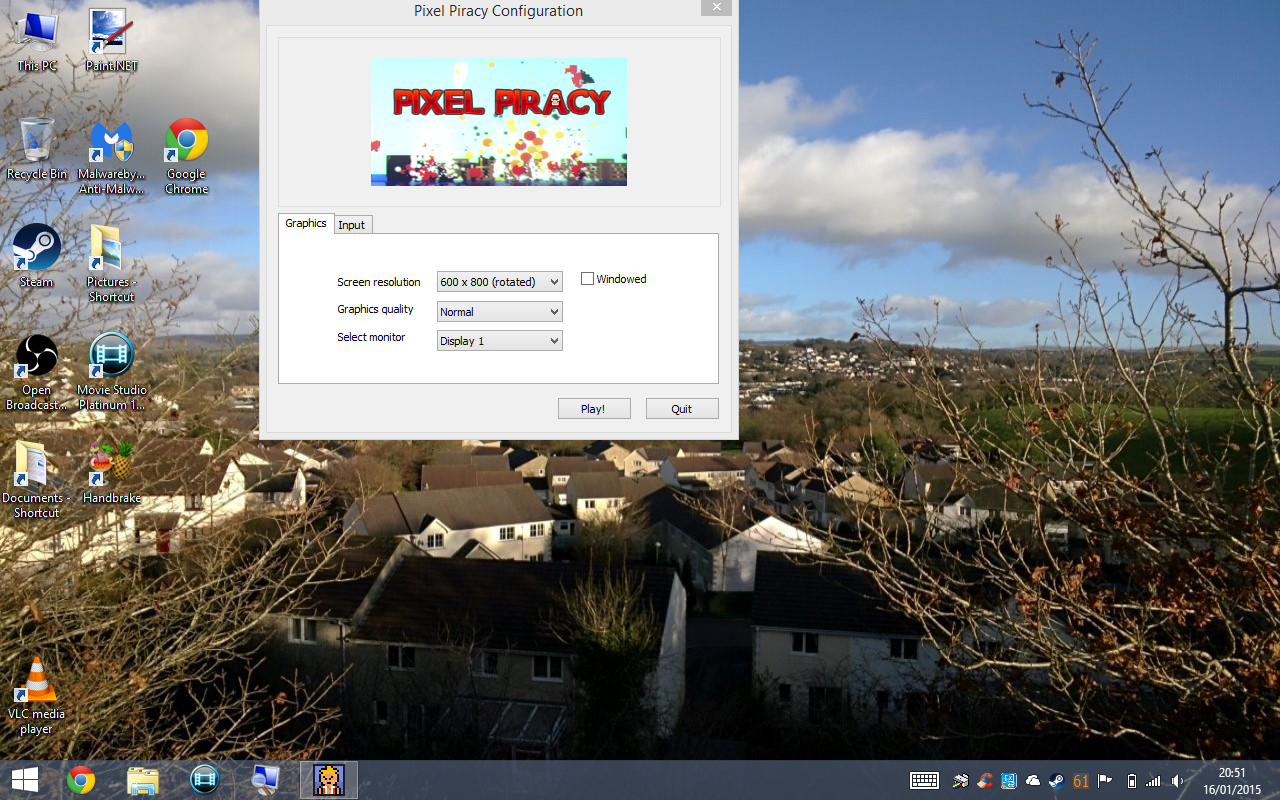Launch Handbrake desktop shortcut
Image resolution: width=1280 pixels, height=800 pixels.
pos(111,473)
